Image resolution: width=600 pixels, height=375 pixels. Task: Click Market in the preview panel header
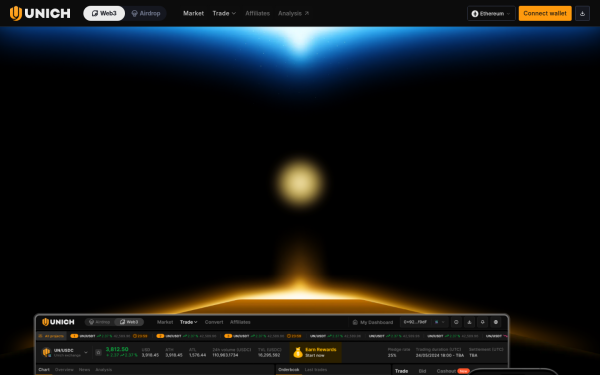(x=165, y=322)
